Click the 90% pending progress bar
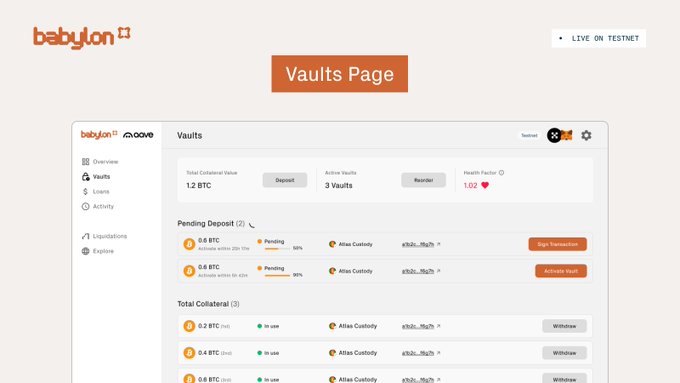The height and width of the screenshot is (383, 680). [x=277, y=276]
